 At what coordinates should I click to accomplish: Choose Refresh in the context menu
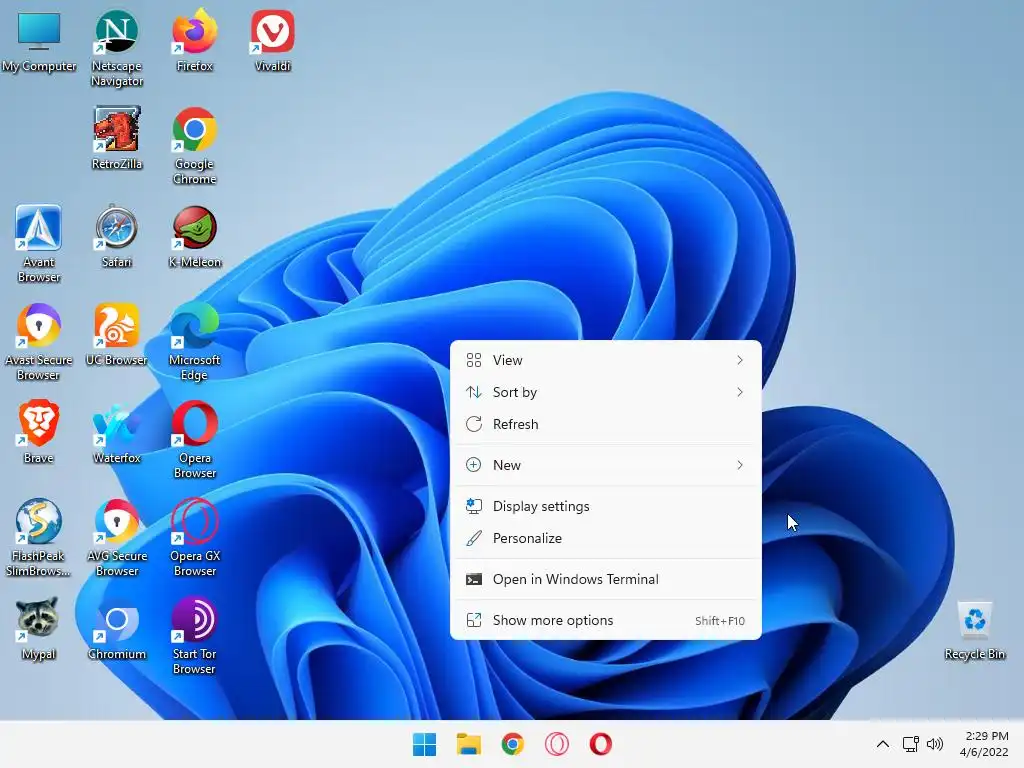pos(605,424)
